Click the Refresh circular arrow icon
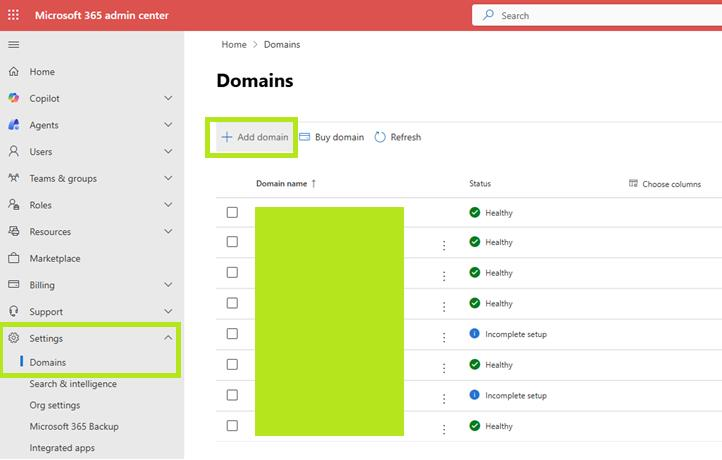Viewport: 722px width, 460px height. (380, 137)
